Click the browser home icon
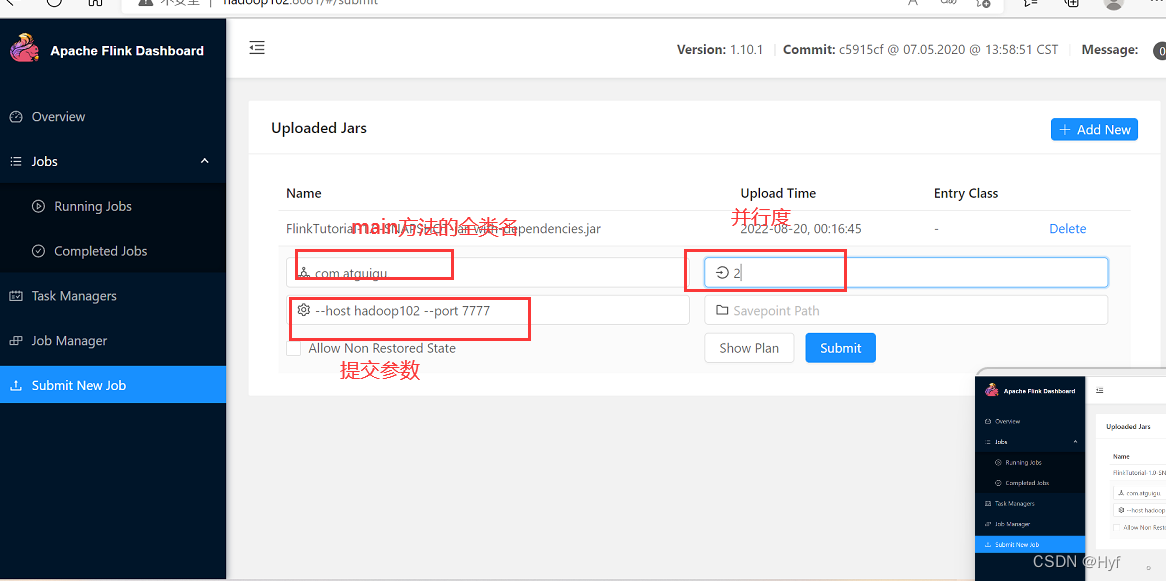Image resolution: width=1166 pixels, height=581 pixels. point(95,3)
